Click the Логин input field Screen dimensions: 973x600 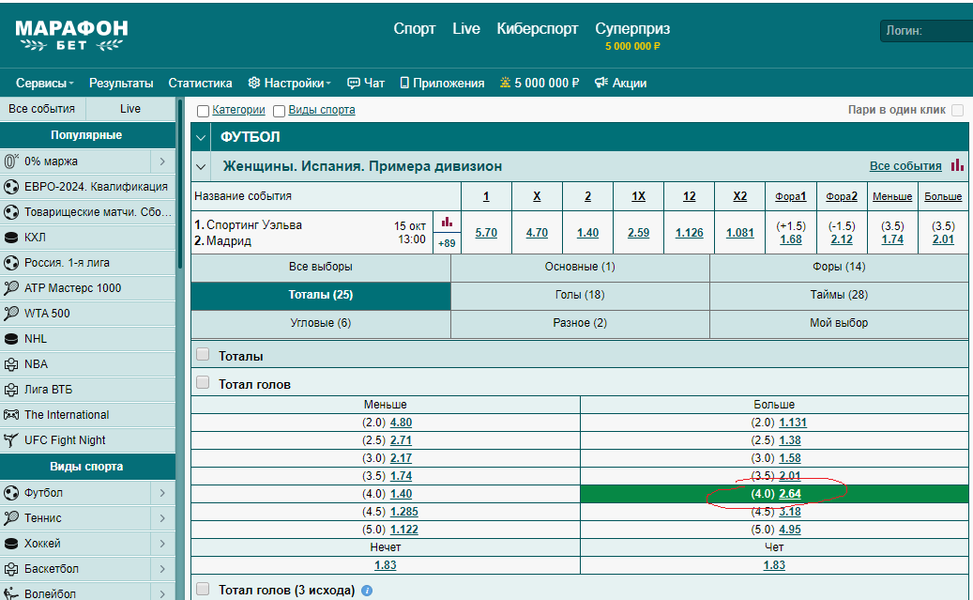click(x=925, y=31)
